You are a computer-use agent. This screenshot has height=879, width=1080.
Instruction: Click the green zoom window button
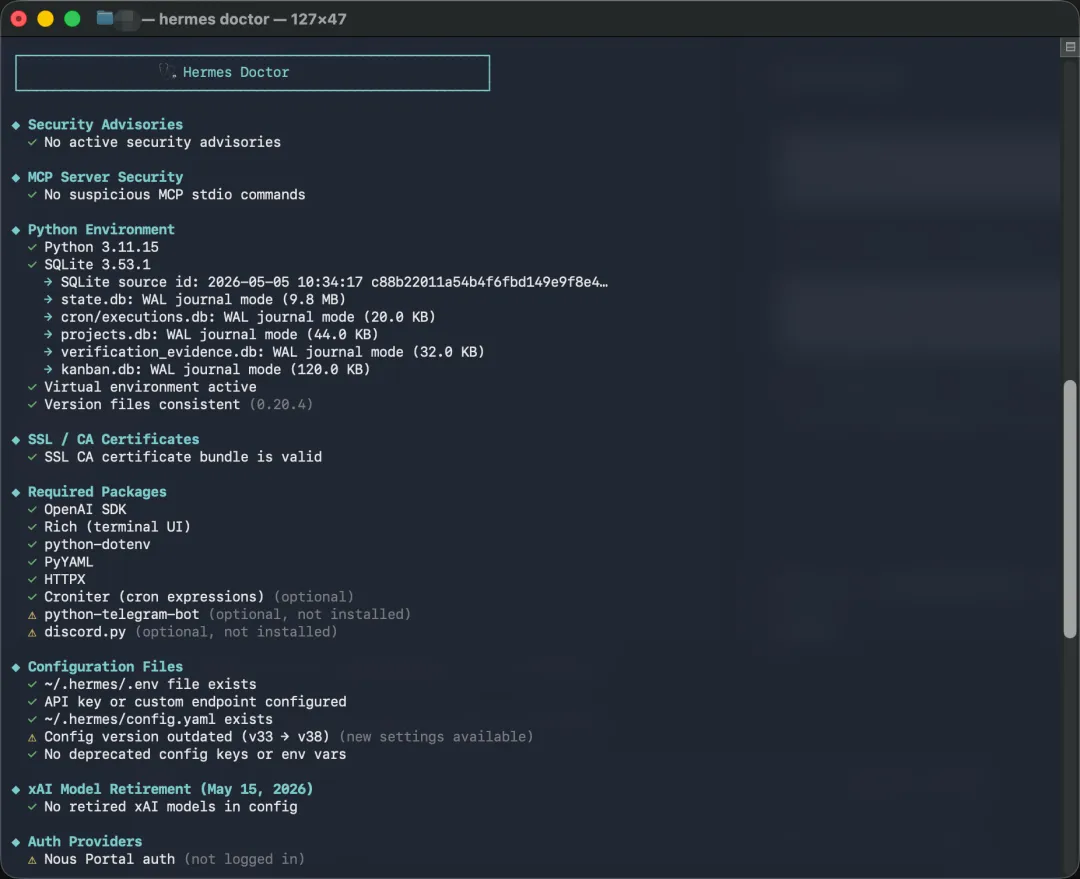click(72, 19)
